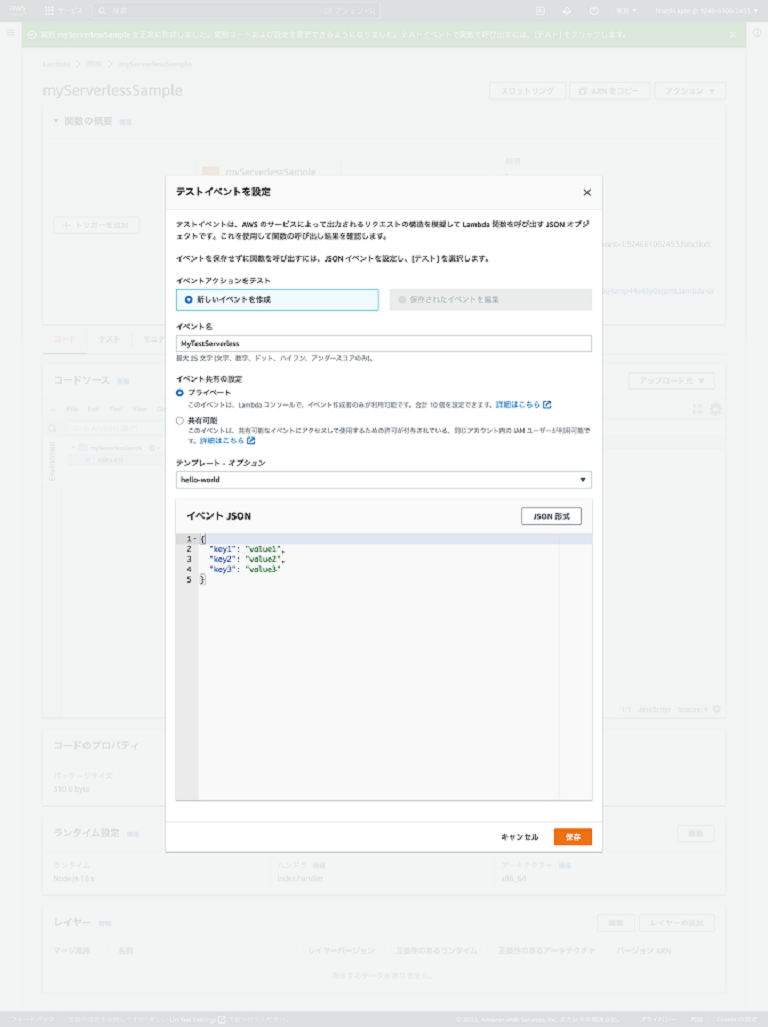768x1027 pixels.
Task: Click the console search box
Action: click(x=236, y=11)
